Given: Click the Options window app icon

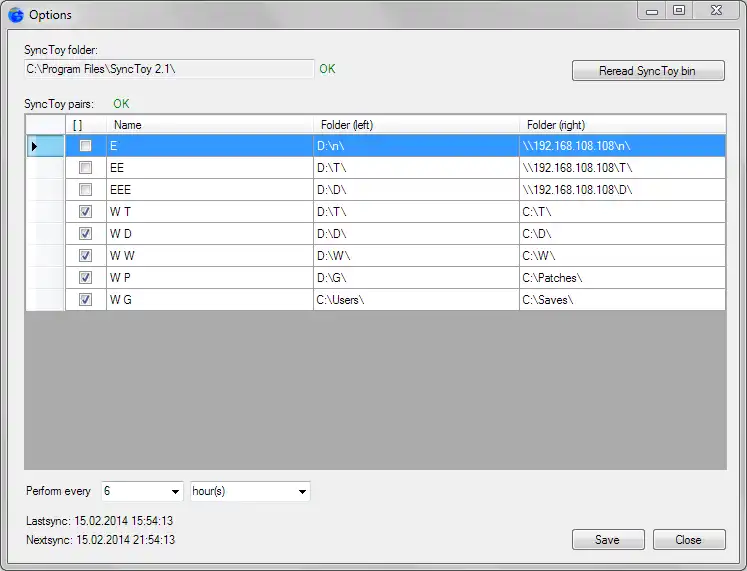Looking at the screenshot, I should [x=16, y=15].
